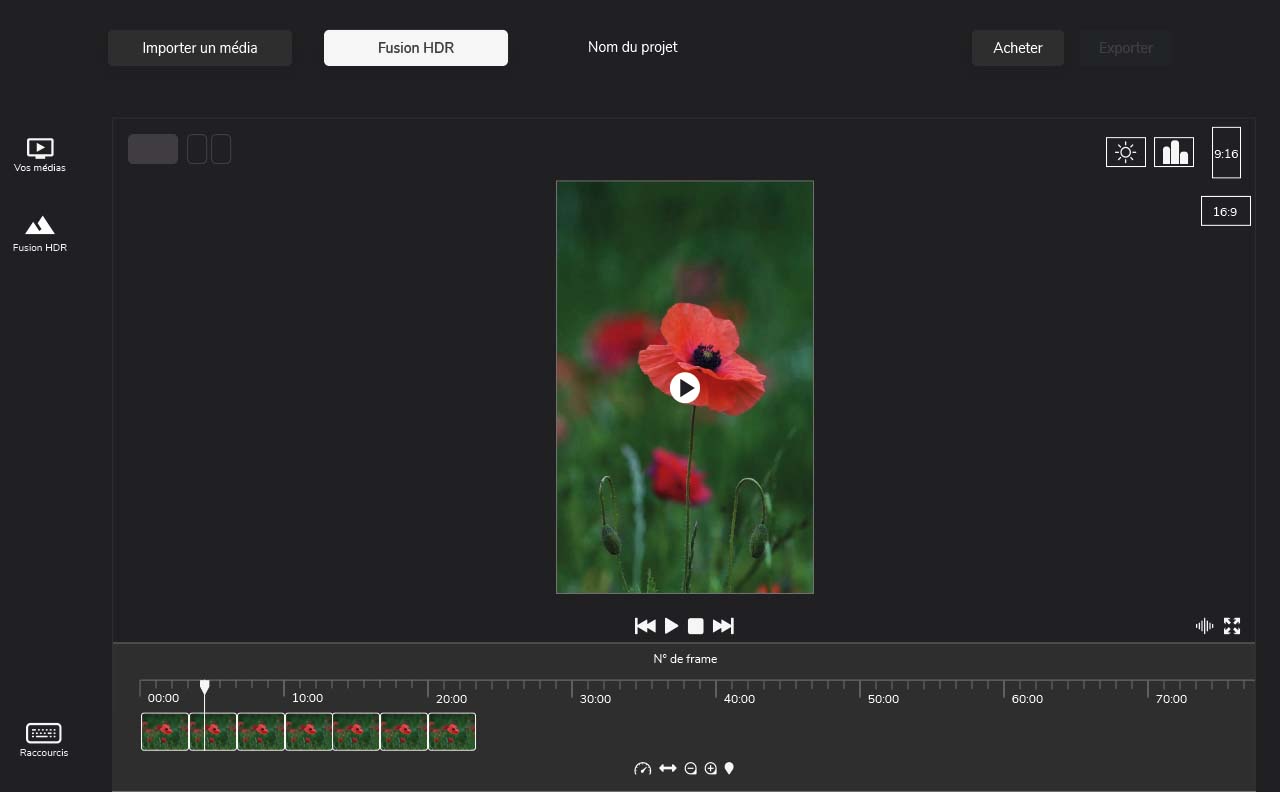Play the video from transport controls
The height and width of the screenshot is (792, 1280).
click(x=672, y=626)
